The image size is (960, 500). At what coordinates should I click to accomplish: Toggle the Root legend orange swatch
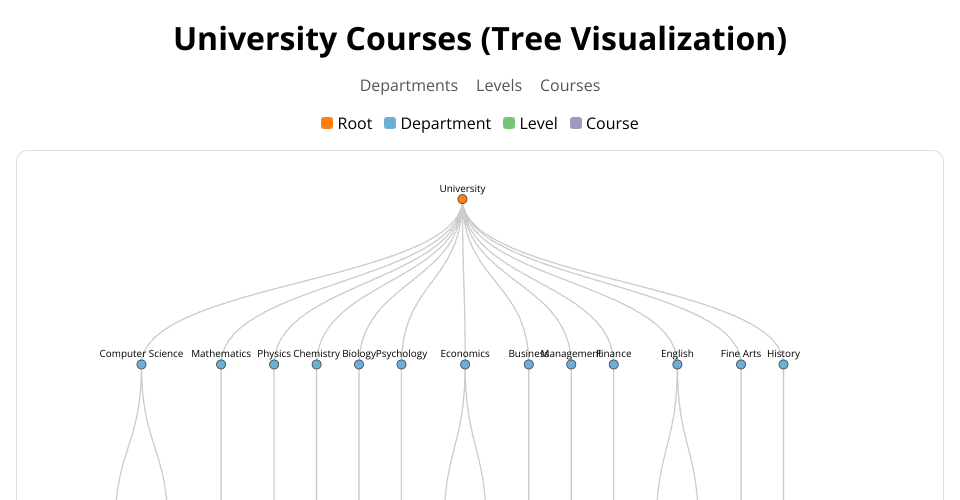point(327,124)
